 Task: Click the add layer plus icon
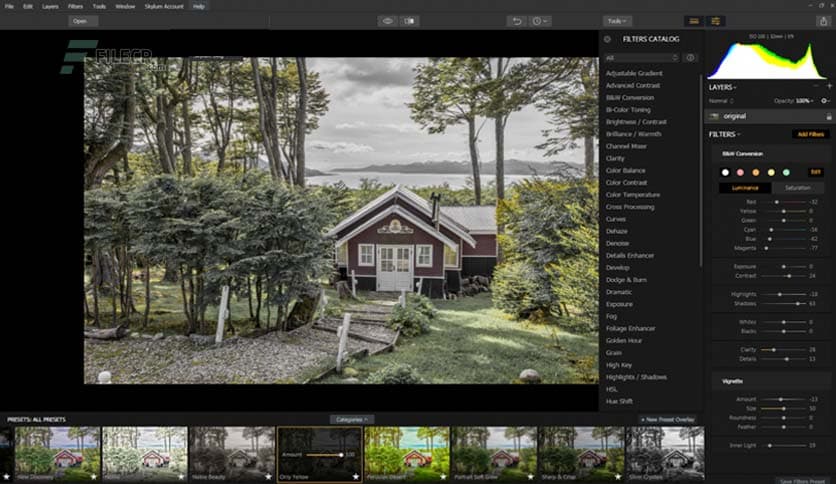click(829, 86)
